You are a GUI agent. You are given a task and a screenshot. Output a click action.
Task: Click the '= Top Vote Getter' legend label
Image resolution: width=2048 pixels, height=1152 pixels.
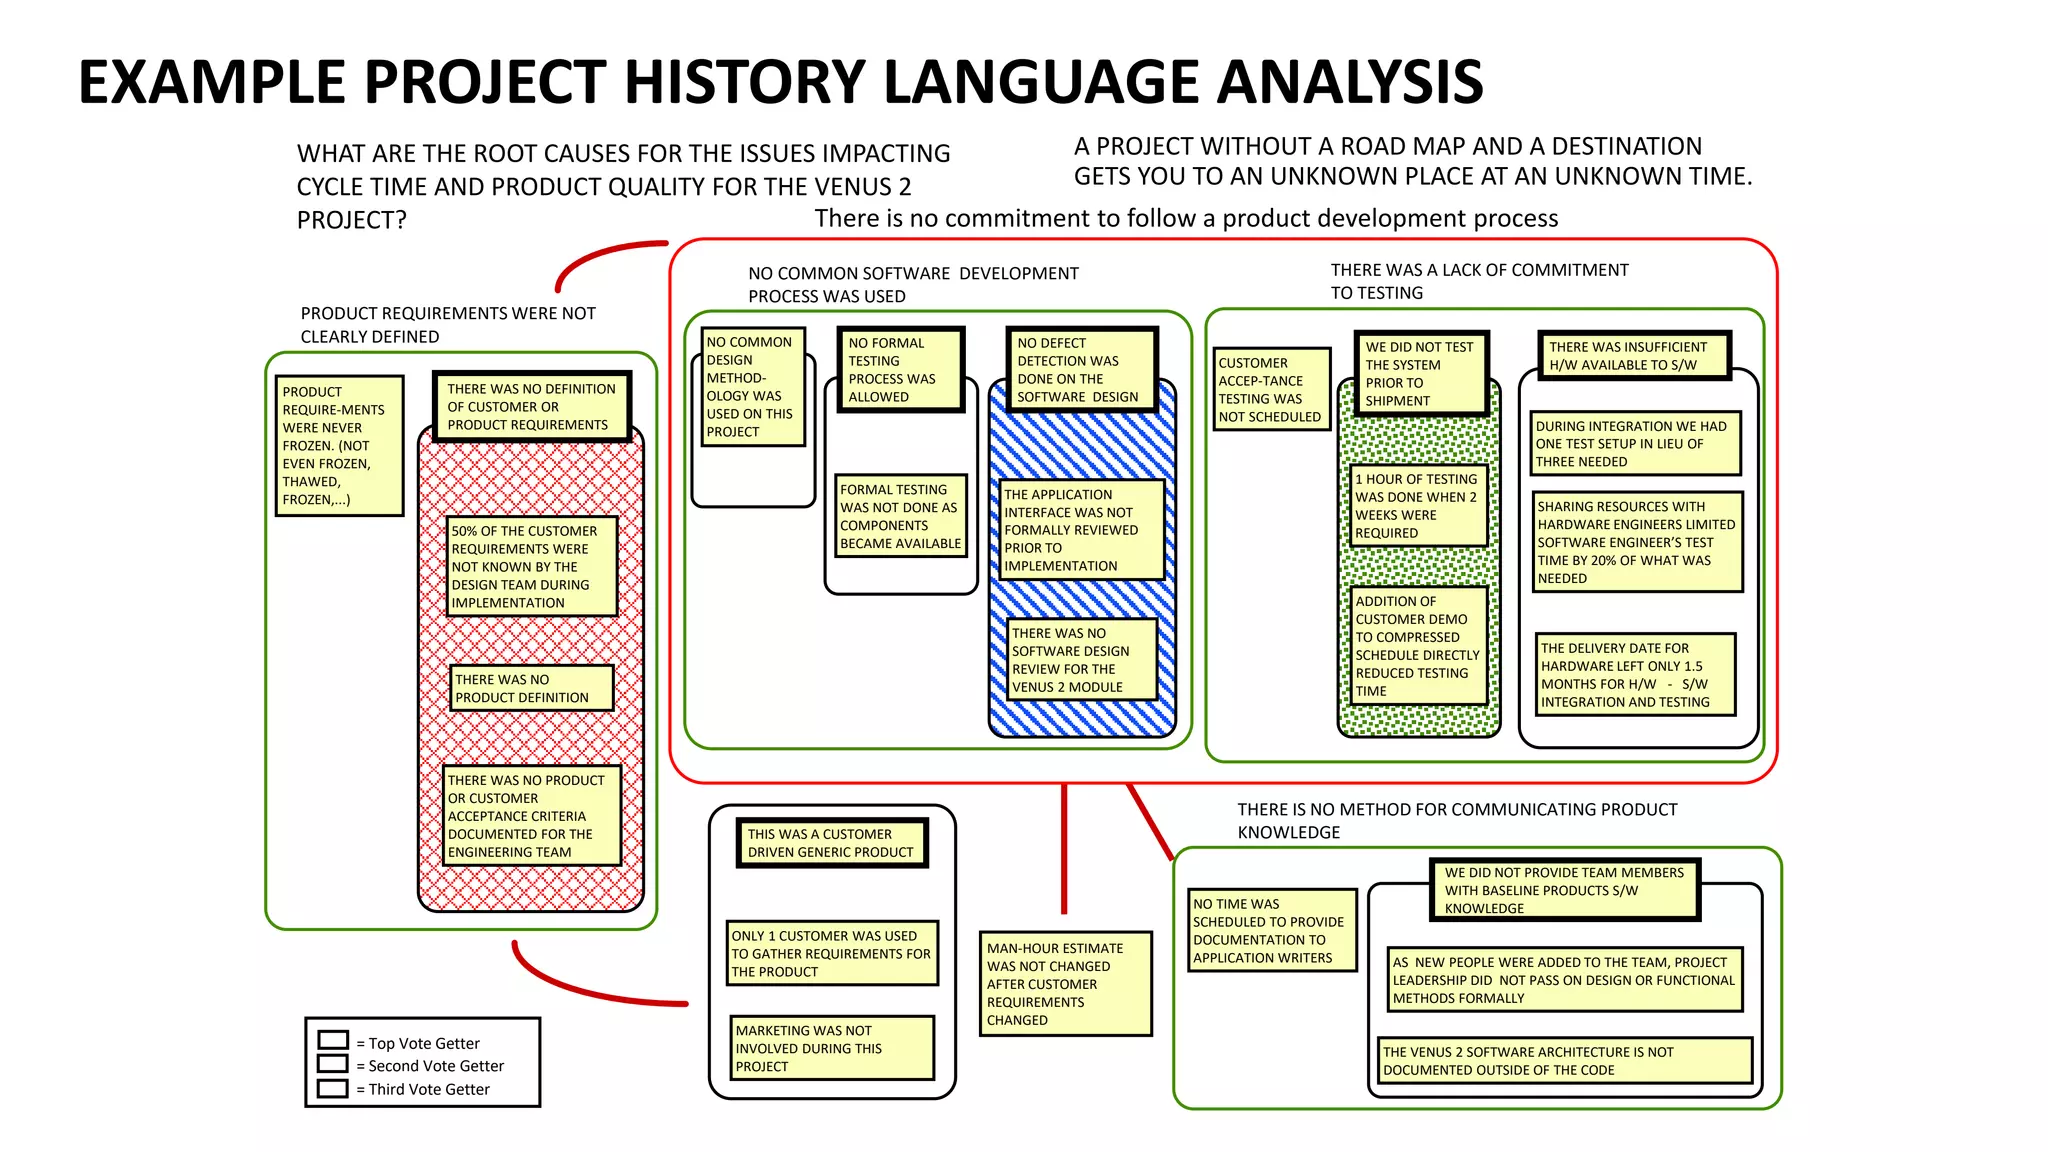tap(418, 1043)
